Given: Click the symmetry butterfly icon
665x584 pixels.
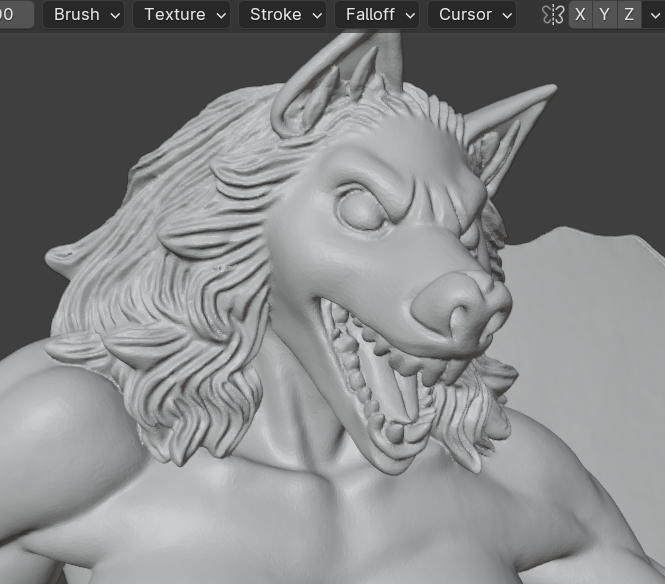Looking at the screenshot, I should pos(553,14).
